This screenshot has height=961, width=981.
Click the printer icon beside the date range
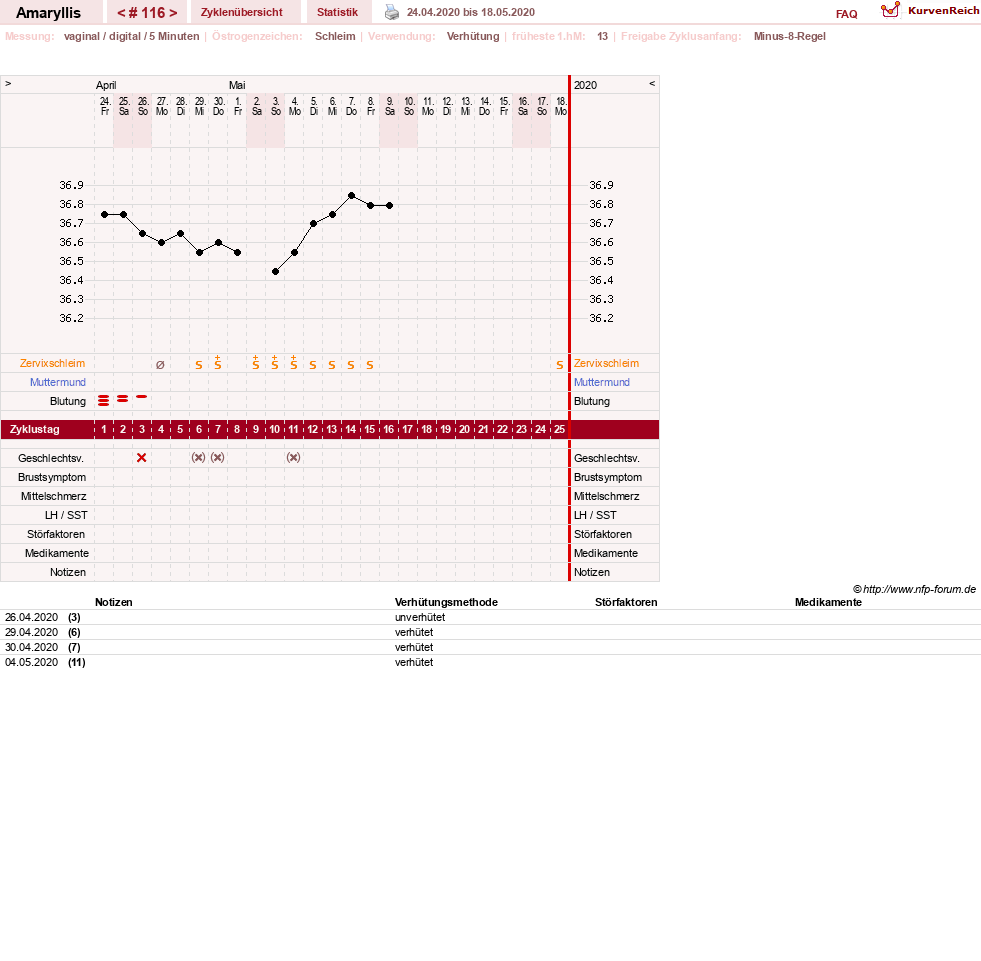[392, 12]
